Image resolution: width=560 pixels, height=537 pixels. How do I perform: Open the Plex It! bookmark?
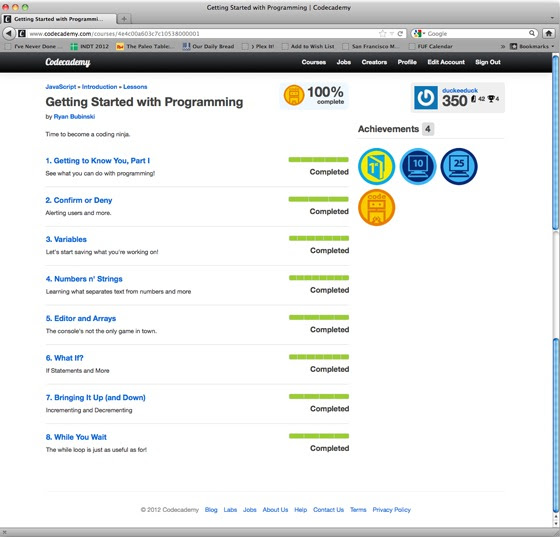pos(259,46)
